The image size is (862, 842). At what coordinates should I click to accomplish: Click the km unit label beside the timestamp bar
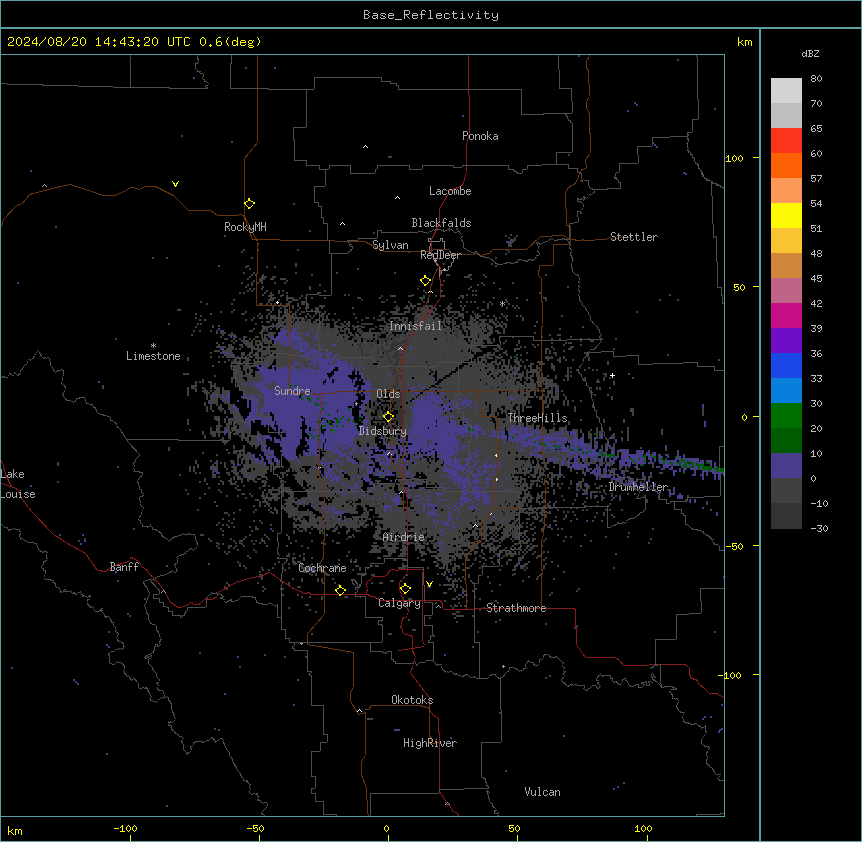[x=745, y=42]
